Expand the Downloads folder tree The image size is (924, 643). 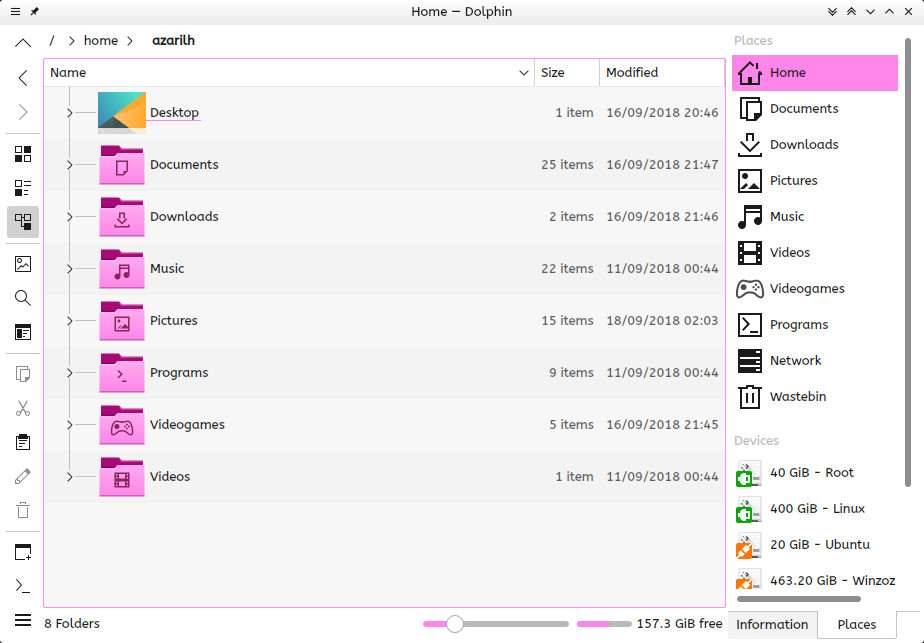click(70, 217)
